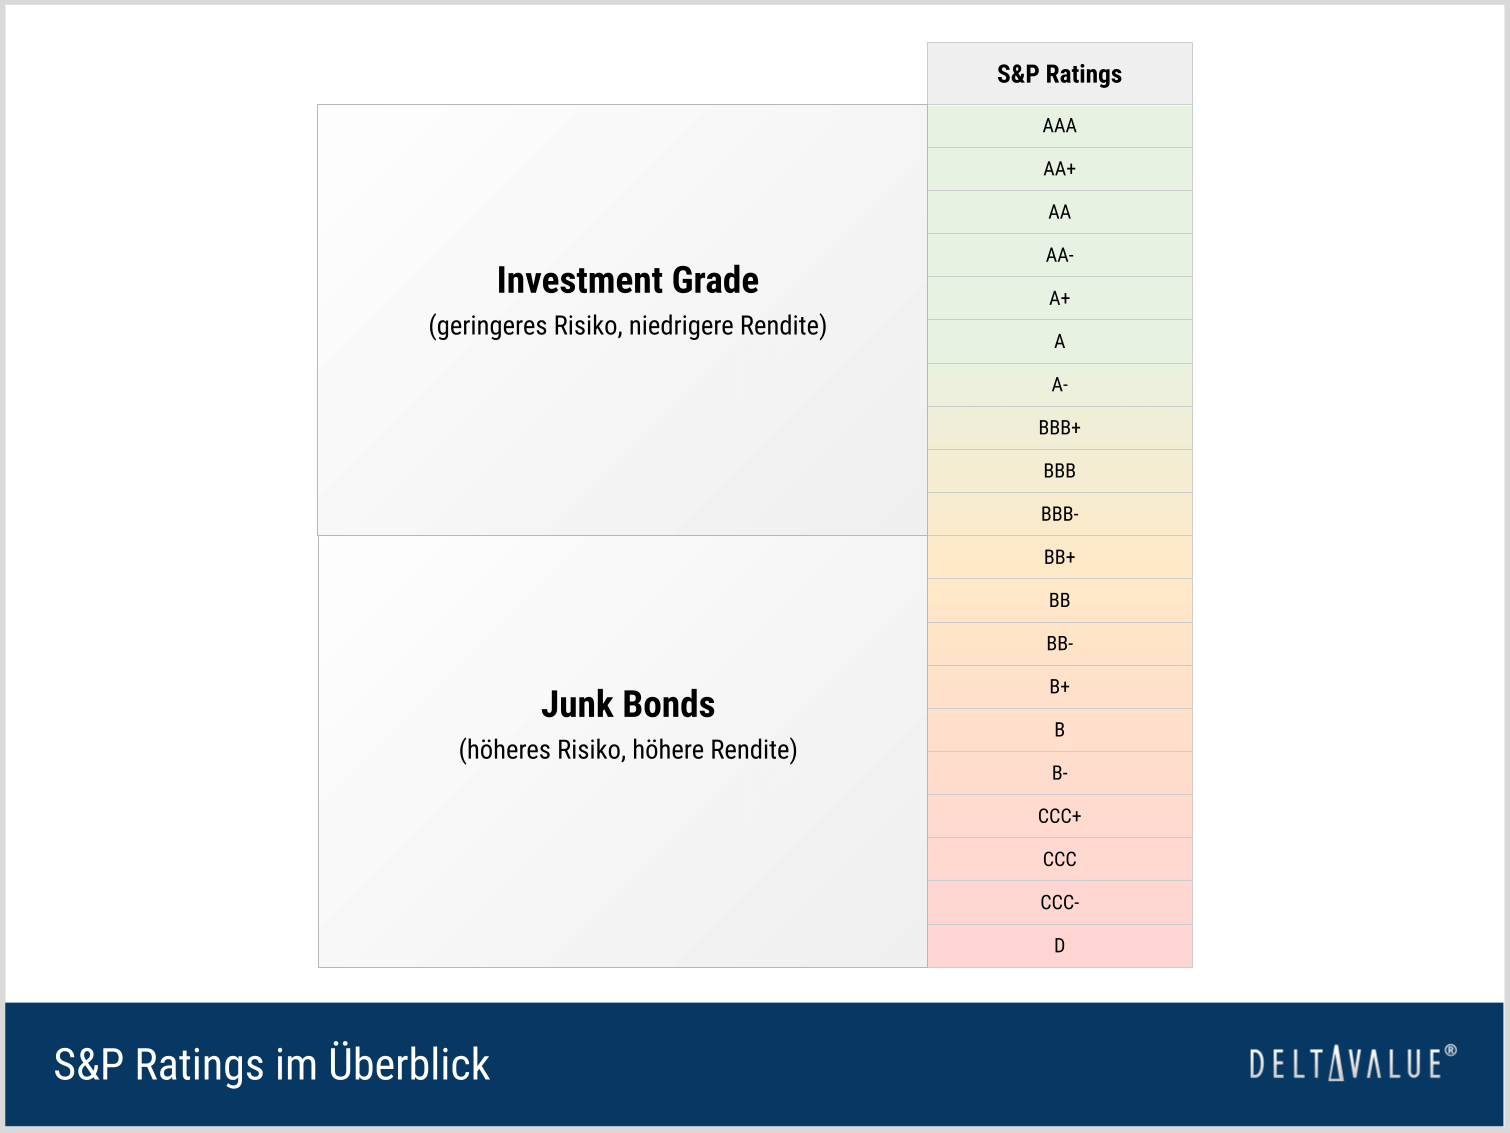This screenshot has height=1133, width=1510.
Task: Click the BBB- rating row
Action: (x=1060, y=514)
